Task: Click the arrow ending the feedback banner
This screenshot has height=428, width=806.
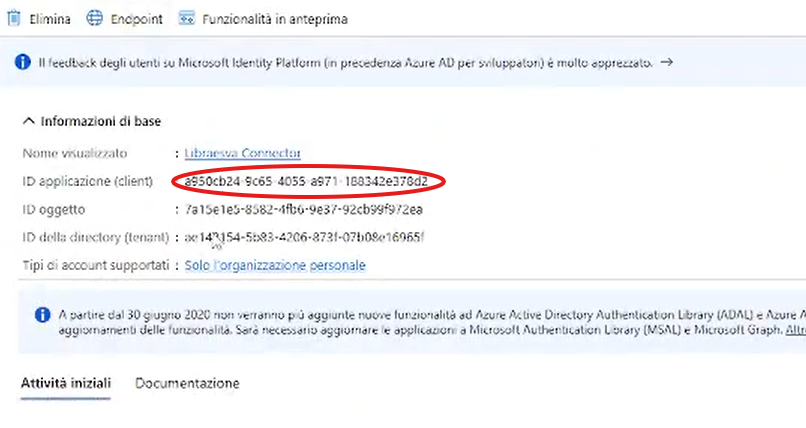Action: click(x=667, y=62)
